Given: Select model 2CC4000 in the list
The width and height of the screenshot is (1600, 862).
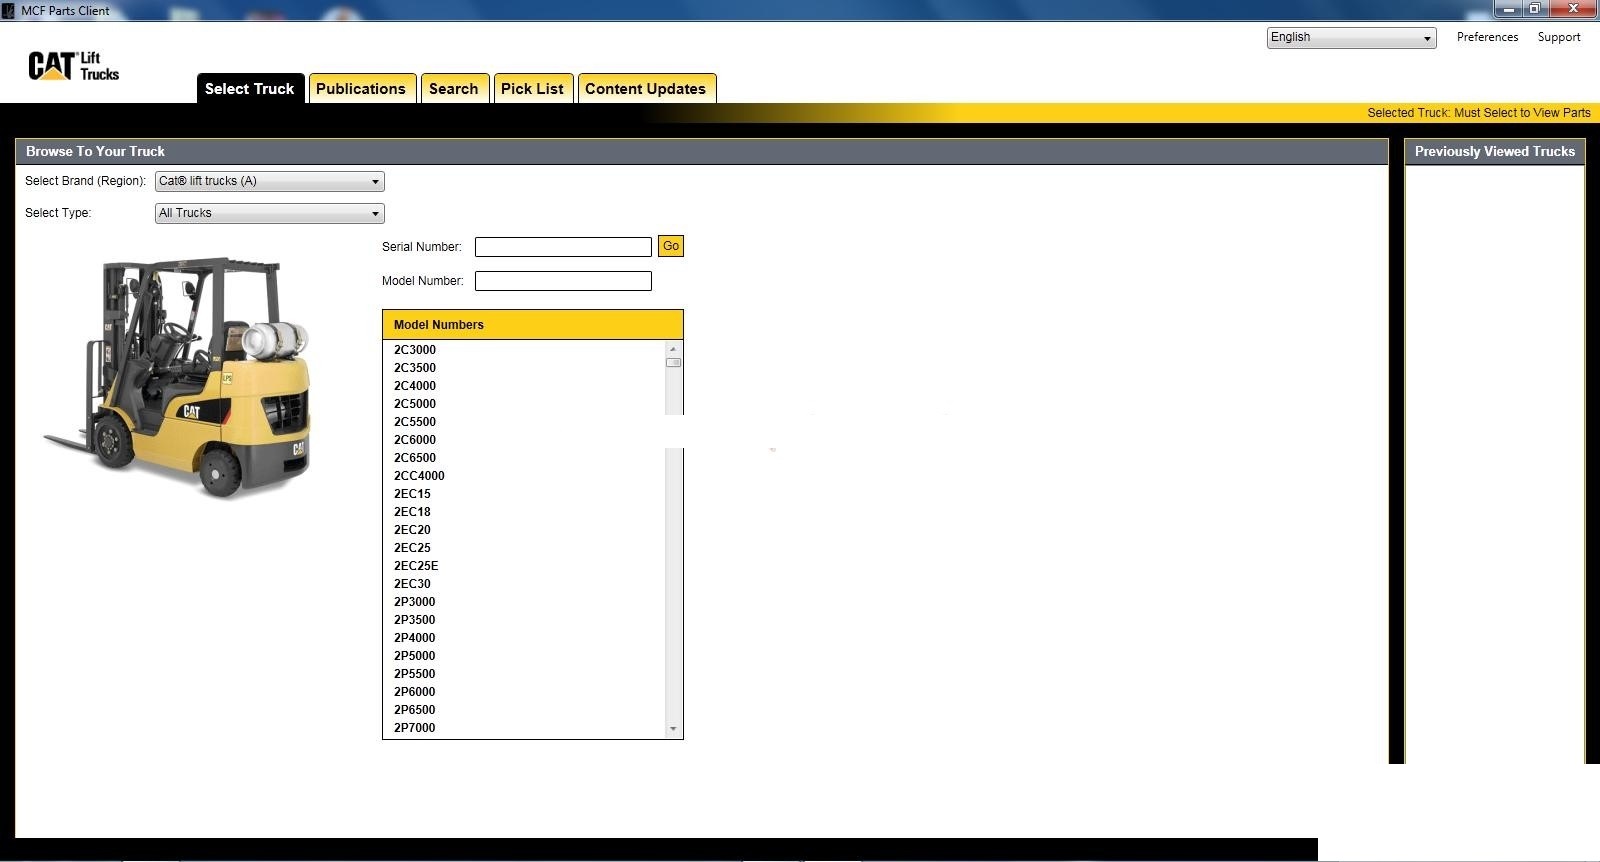Looking at the screenshot, I should coord(419,476).
